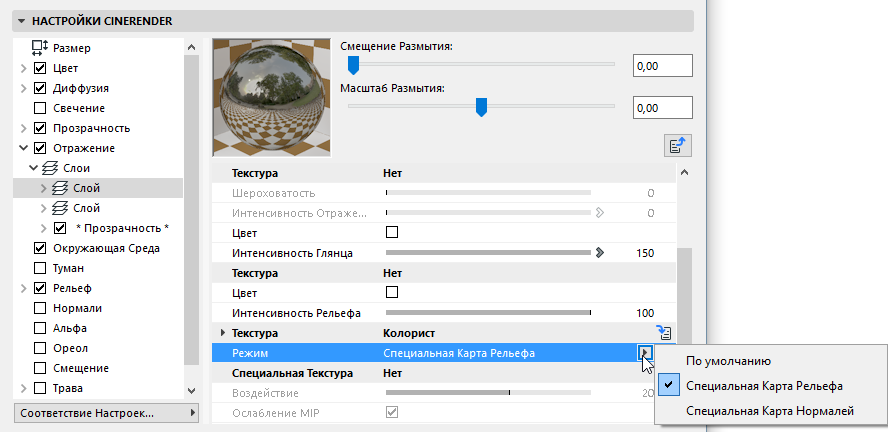Viewport: 888px width, 432px height.
Task: Click the Масштаб Размытия slider handle
Action: click(x=481, y=107)
